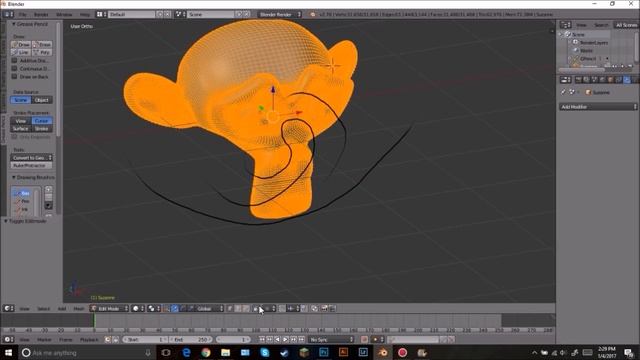Image resolution: width=640 pixels, height=360 pixels.
Task: Play the animation in reverse
Action: 278,340
